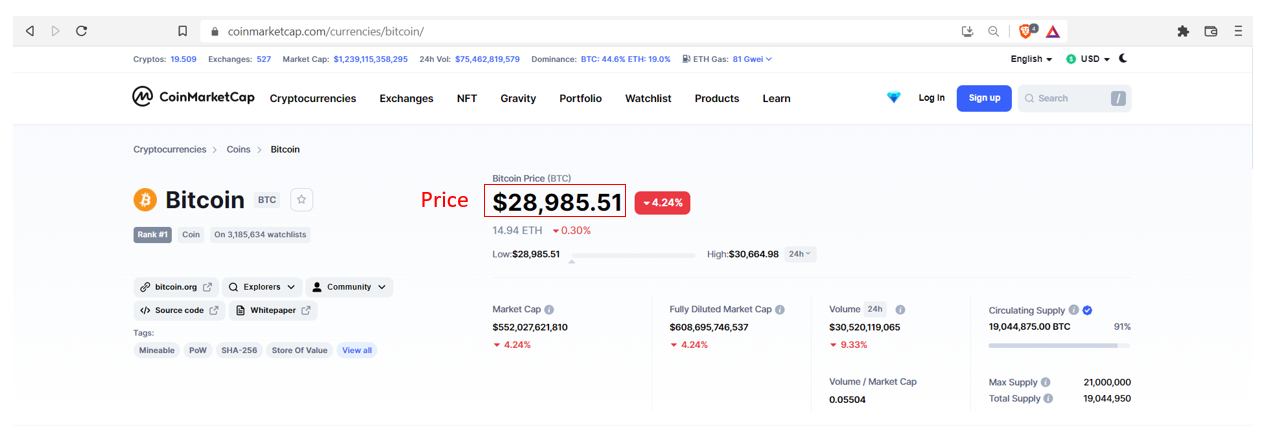Toggle dark mode with the moon icon
The image size is (1261, 433).
[1123, 59]
